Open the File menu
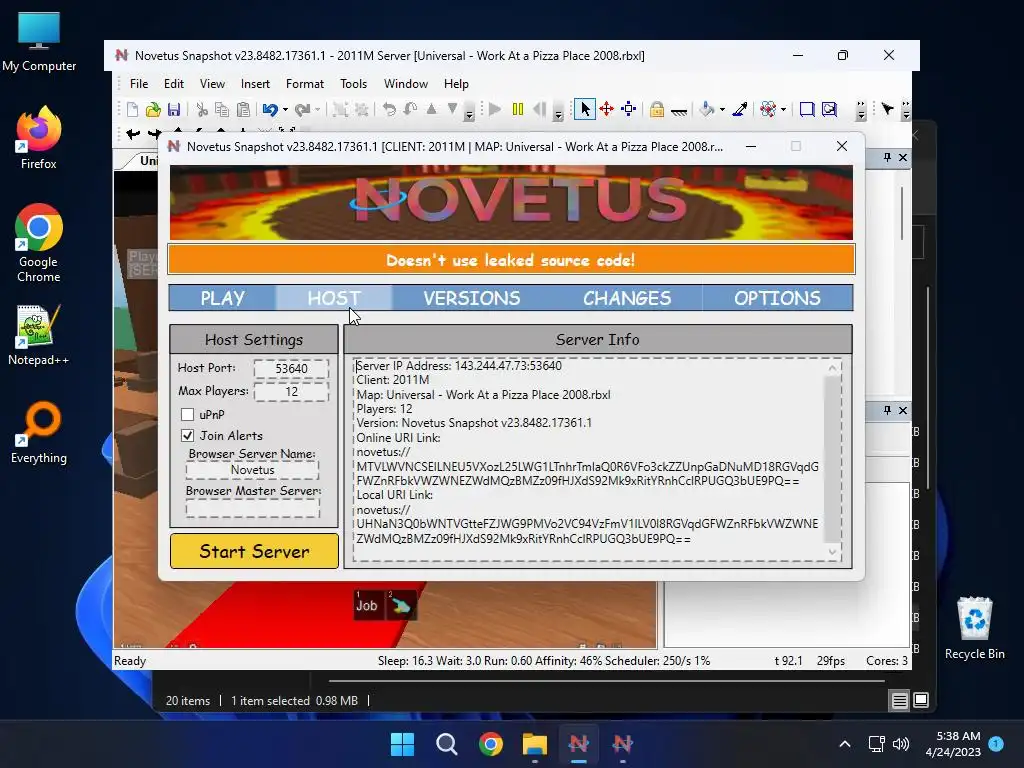 pos(139,84)
